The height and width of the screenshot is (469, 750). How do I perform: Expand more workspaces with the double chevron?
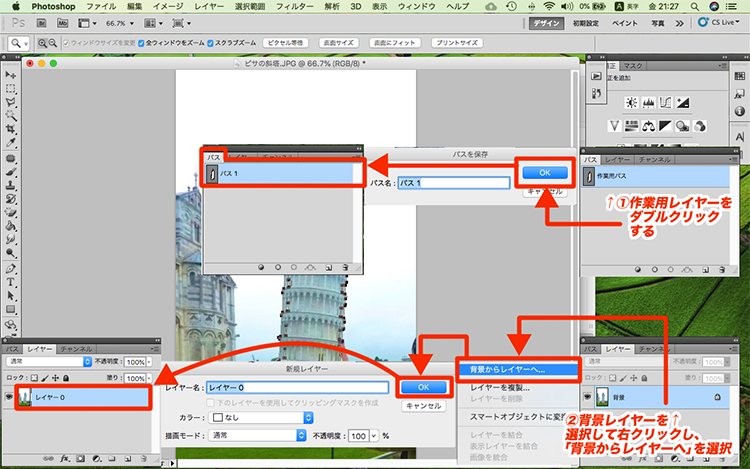(x=679, y=23)
